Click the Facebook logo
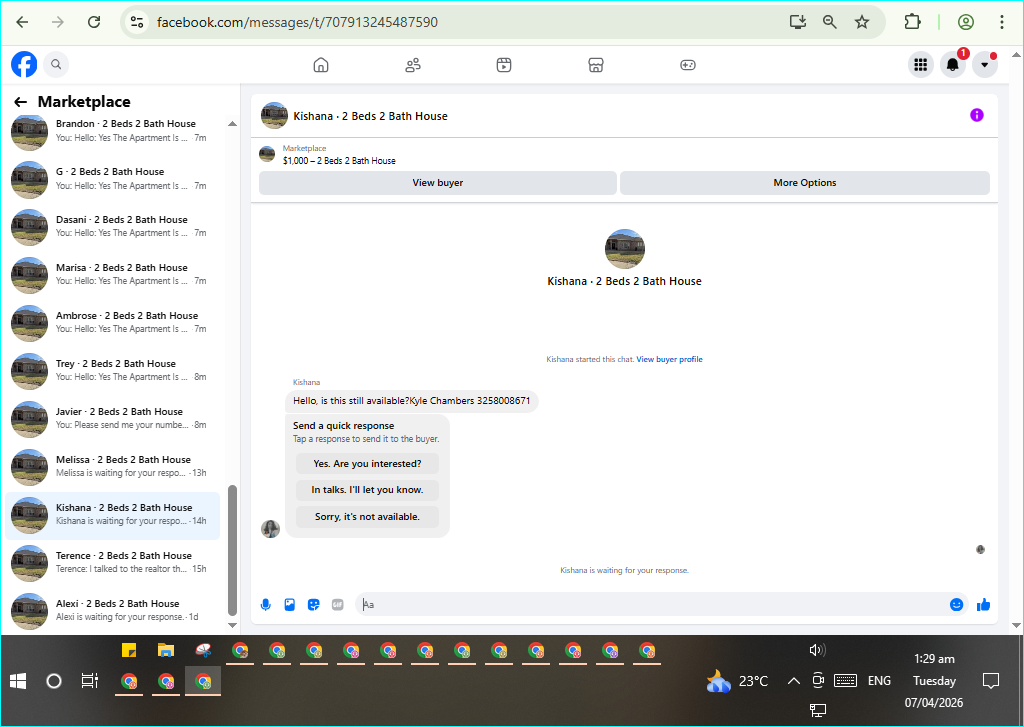 24,65
